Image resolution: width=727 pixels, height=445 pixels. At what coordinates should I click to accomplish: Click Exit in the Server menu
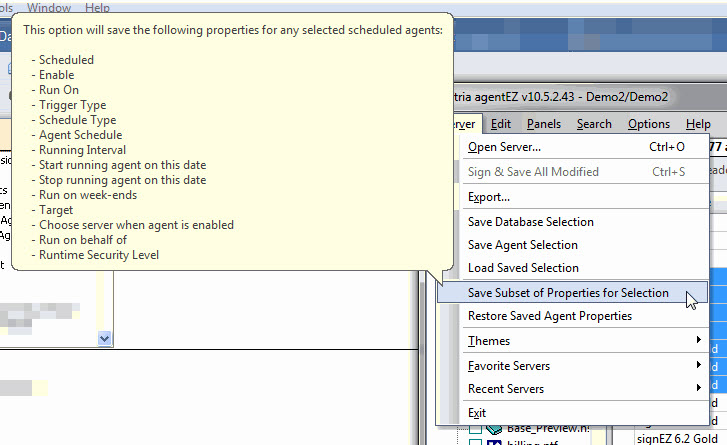pyautogui.click(x=477, y=413)
